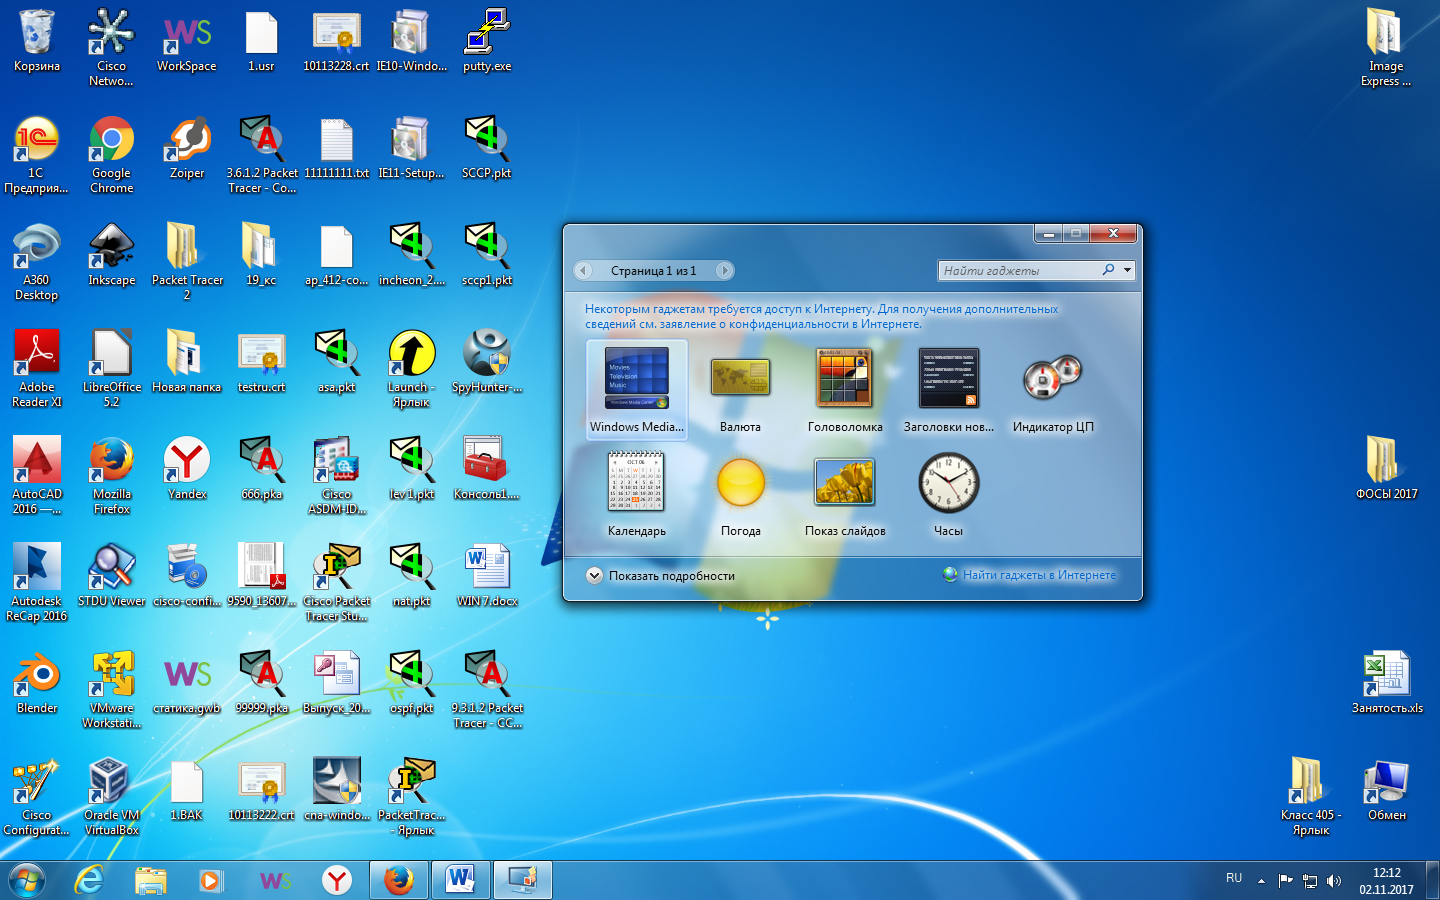
Task: Show hidden tray icons arrow
Action: pos(1261,881)
